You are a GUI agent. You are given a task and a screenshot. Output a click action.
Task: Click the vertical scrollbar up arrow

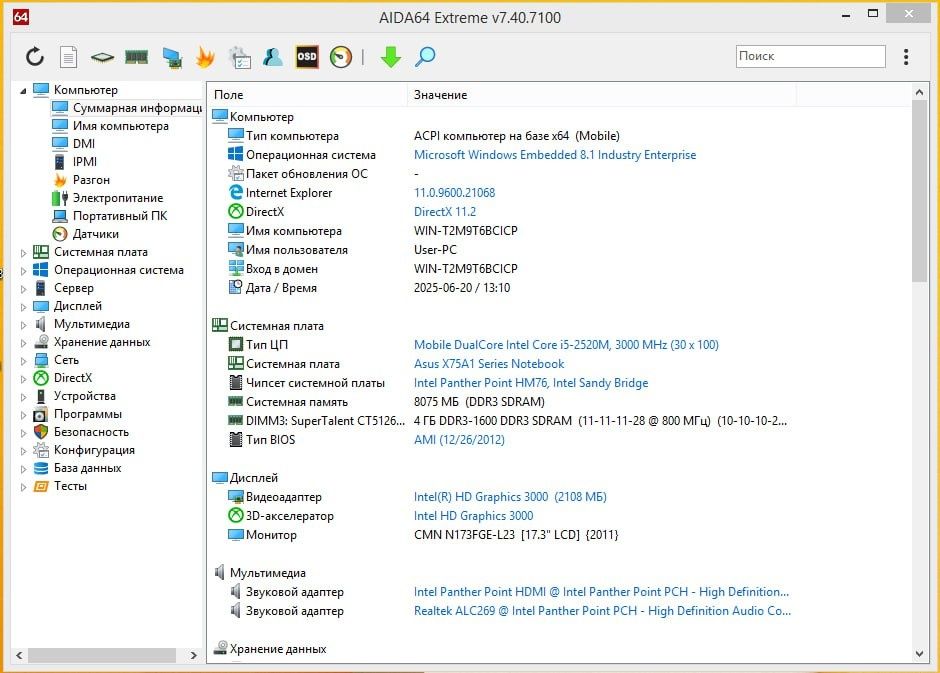(919, 92)
